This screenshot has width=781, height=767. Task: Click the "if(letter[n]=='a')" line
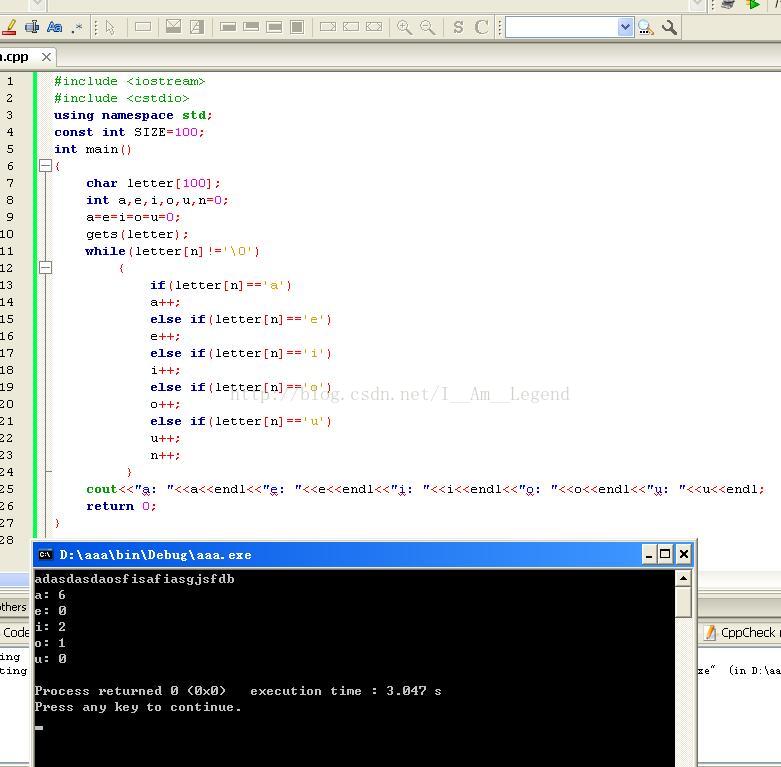tap(221, 285)
